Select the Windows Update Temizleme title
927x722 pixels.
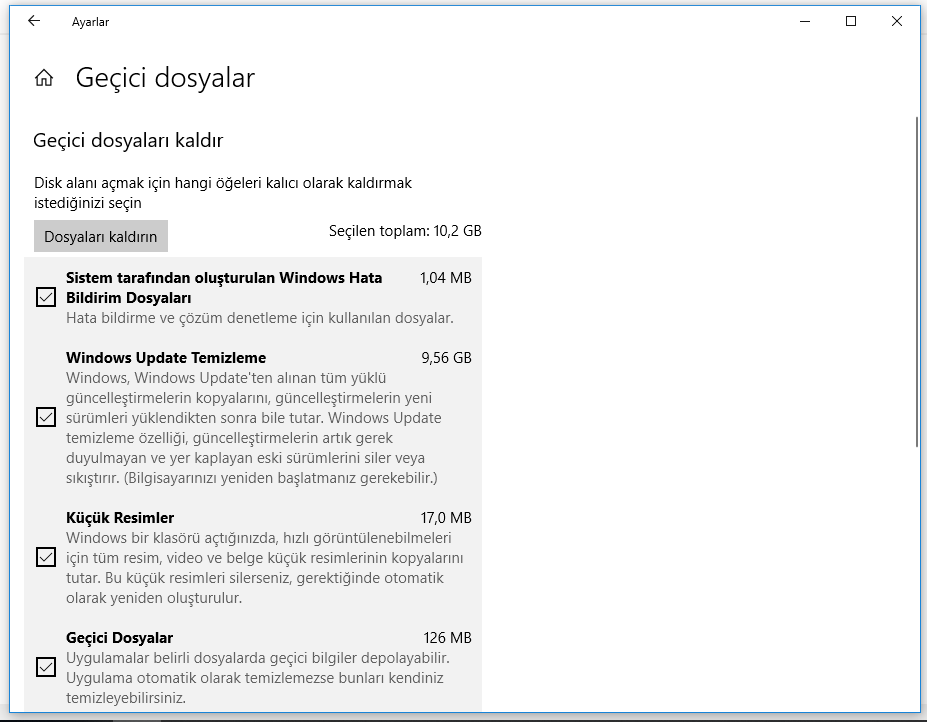click(x=166, y=358)
